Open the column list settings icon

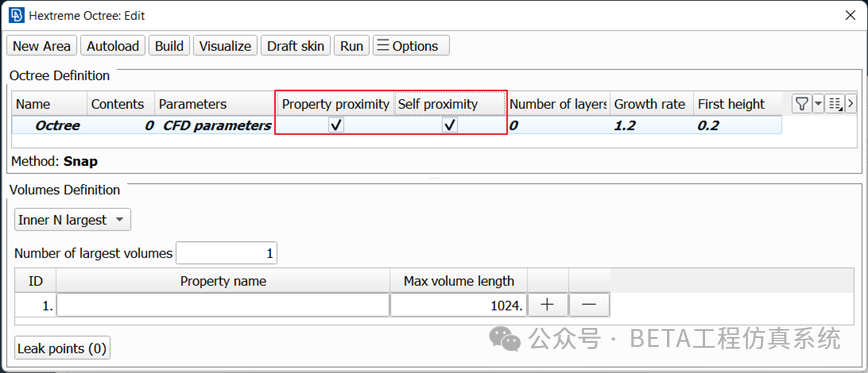coord(835,103)
